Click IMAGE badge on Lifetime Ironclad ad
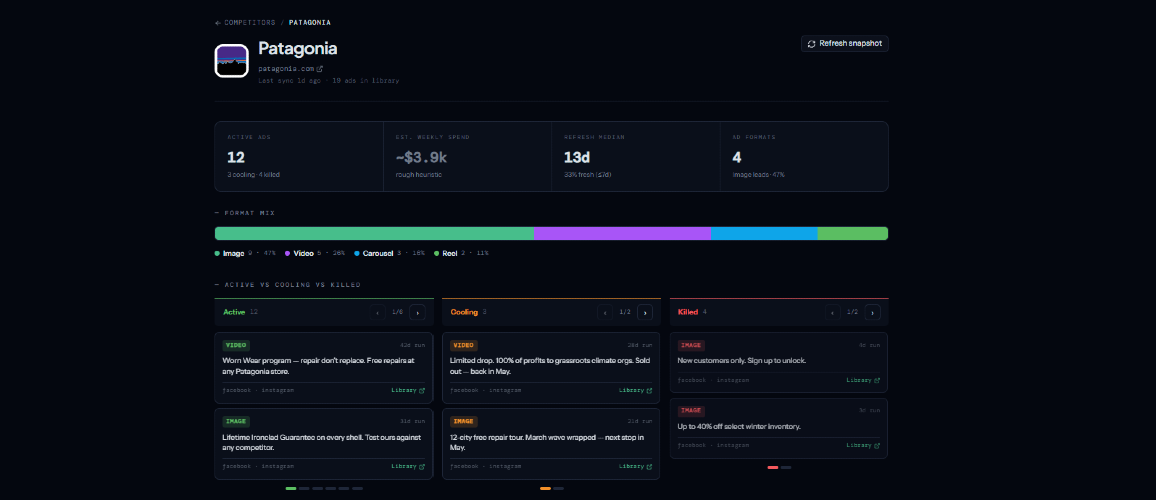 [x=236, y=421]
